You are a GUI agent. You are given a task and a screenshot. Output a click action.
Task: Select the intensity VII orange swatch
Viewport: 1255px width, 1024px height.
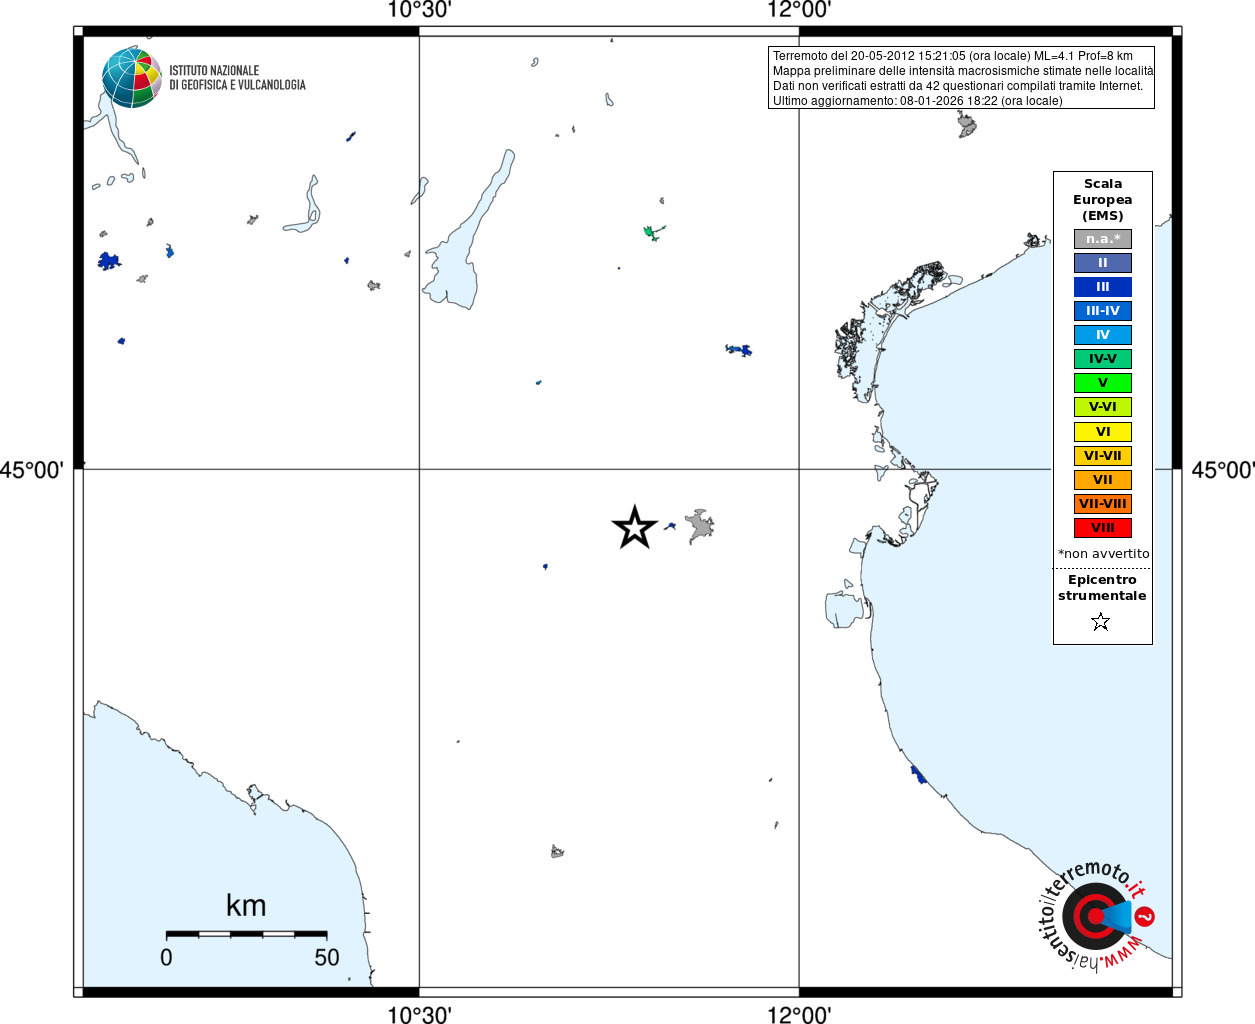[1103, 480]
